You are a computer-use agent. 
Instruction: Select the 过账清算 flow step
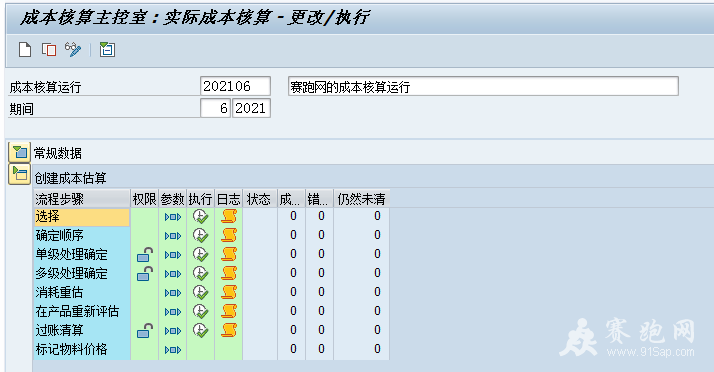82,331
